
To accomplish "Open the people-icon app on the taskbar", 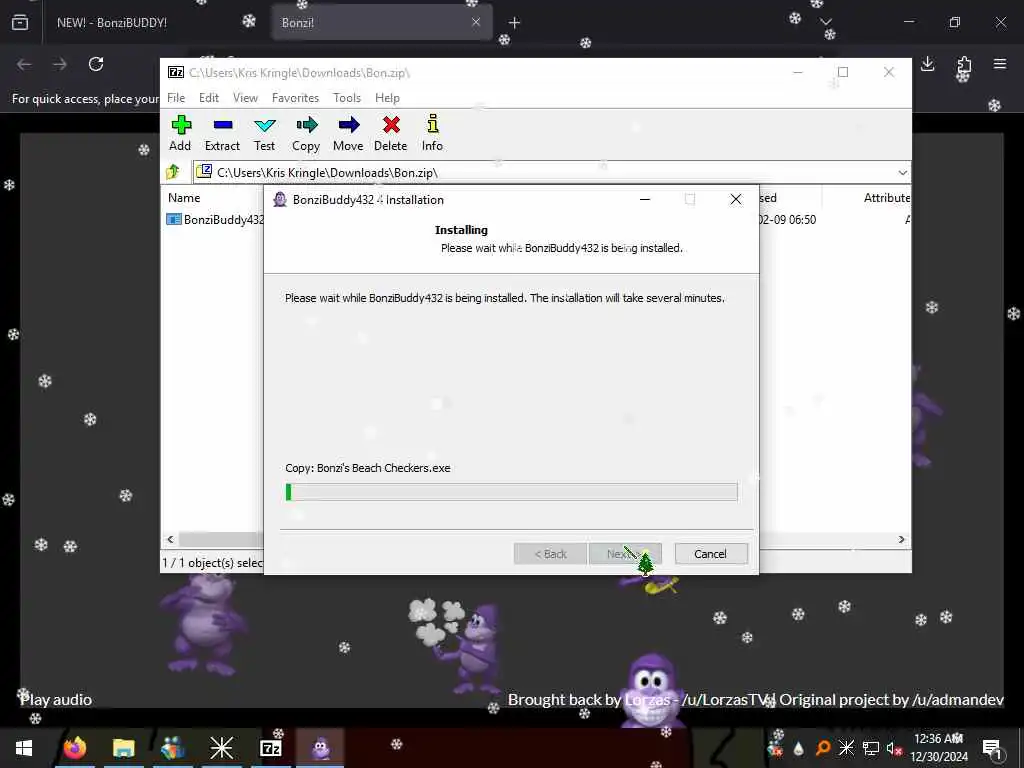I will click(x=172, y=748).
